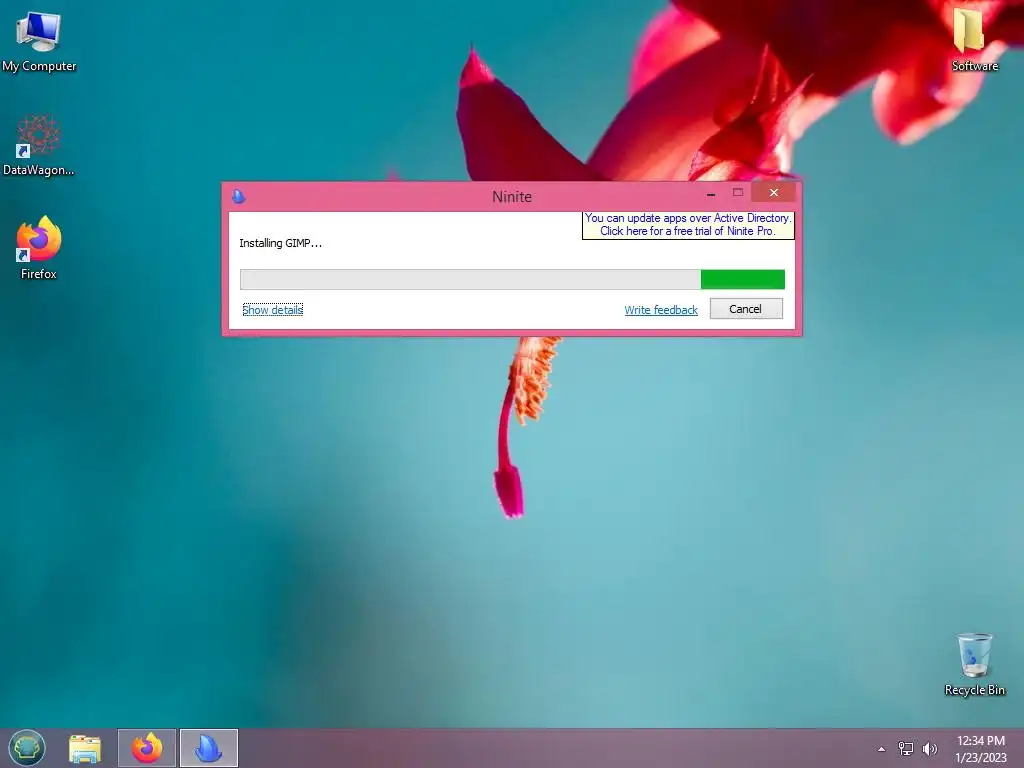Select the Firefox desktop shortcut

(x=39, y=248)
